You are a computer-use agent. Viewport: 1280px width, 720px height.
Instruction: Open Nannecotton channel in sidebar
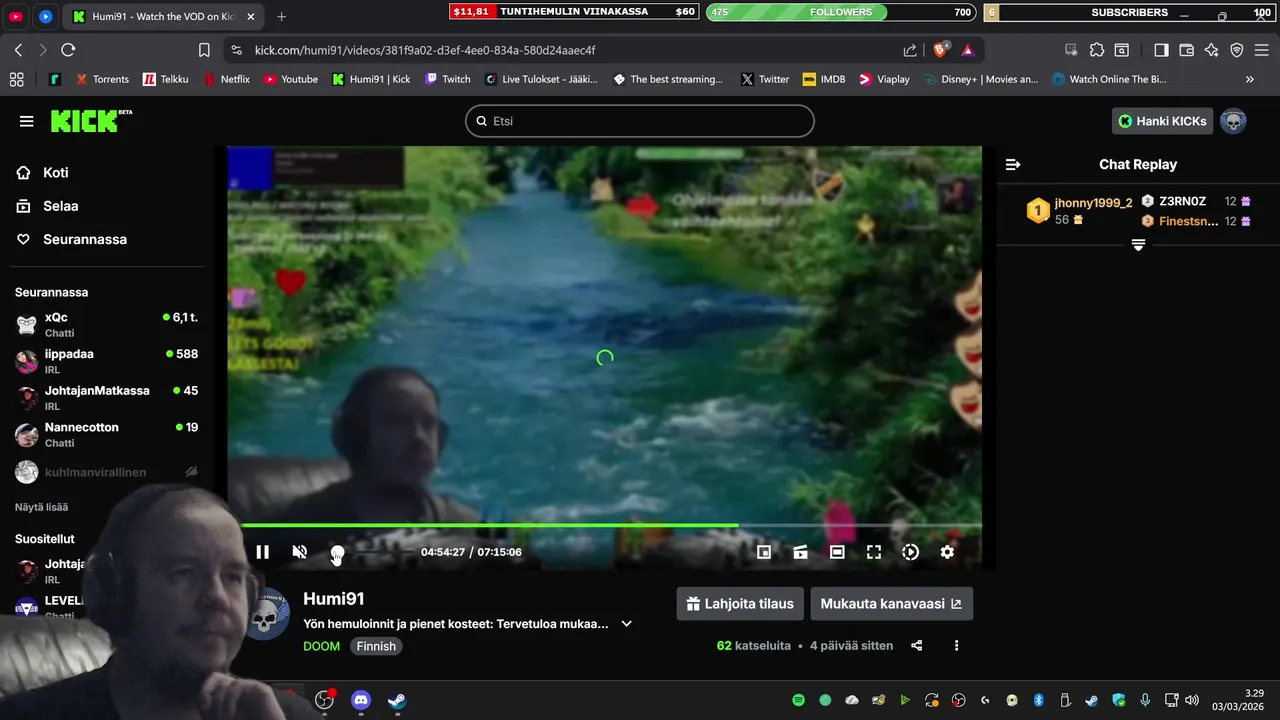[107, 434]
